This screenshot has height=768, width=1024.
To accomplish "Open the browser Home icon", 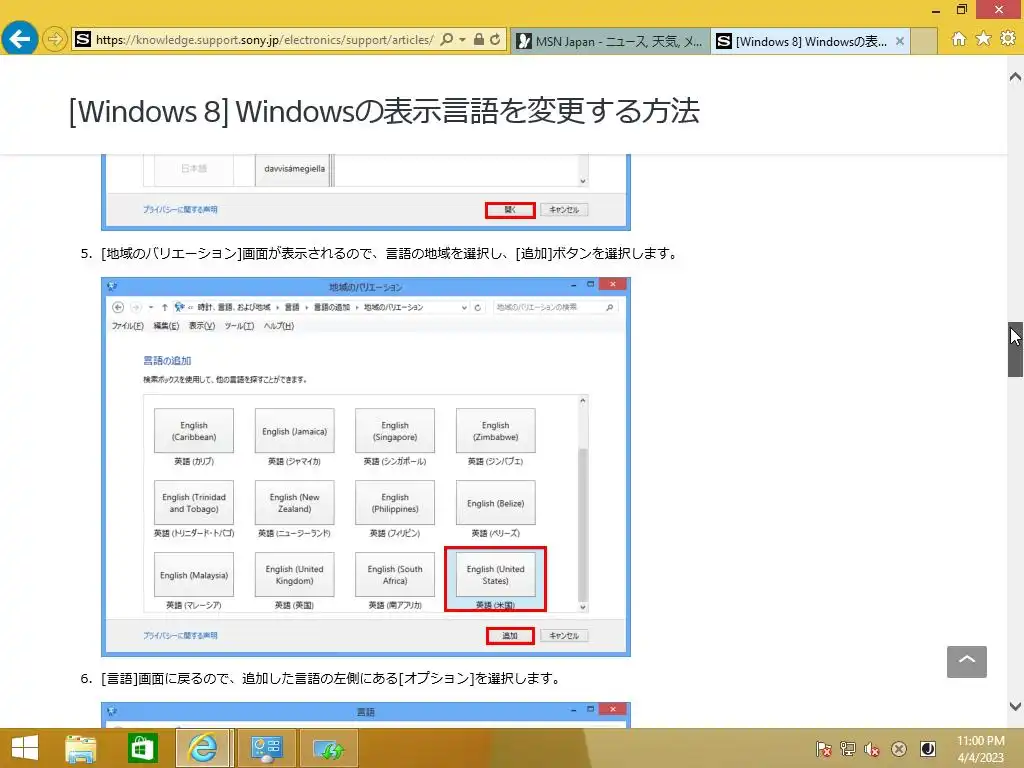I will point(959,39).
